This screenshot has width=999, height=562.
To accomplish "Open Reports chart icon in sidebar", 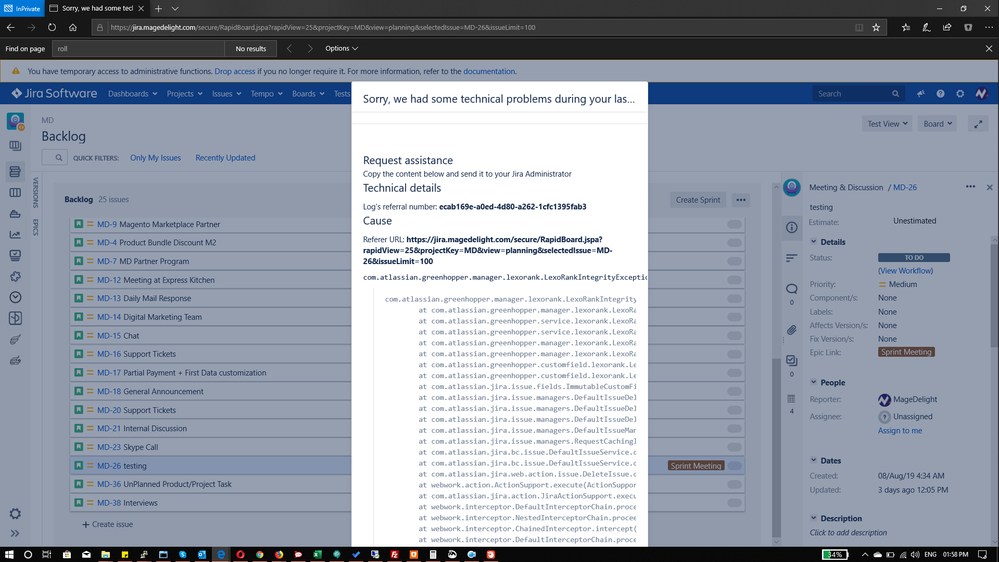I will pos(15,234).
